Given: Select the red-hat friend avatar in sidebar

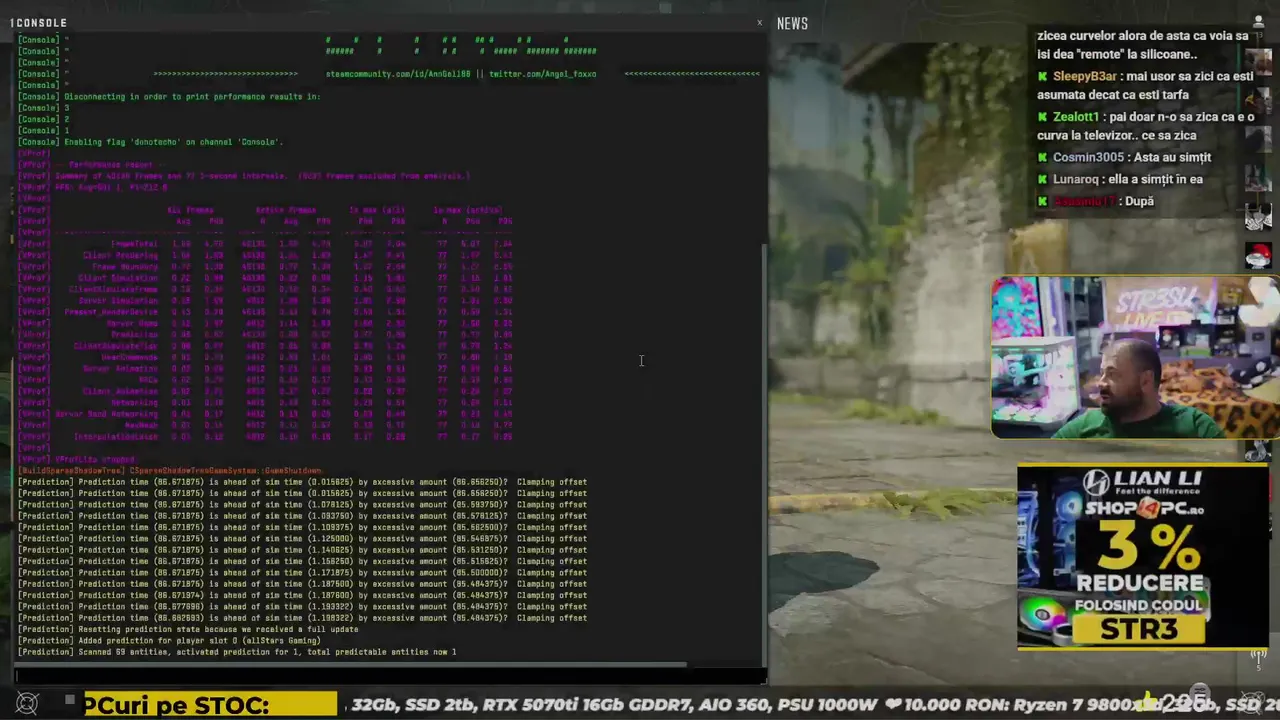Looking at the screenshot, I should [1259, 255].
